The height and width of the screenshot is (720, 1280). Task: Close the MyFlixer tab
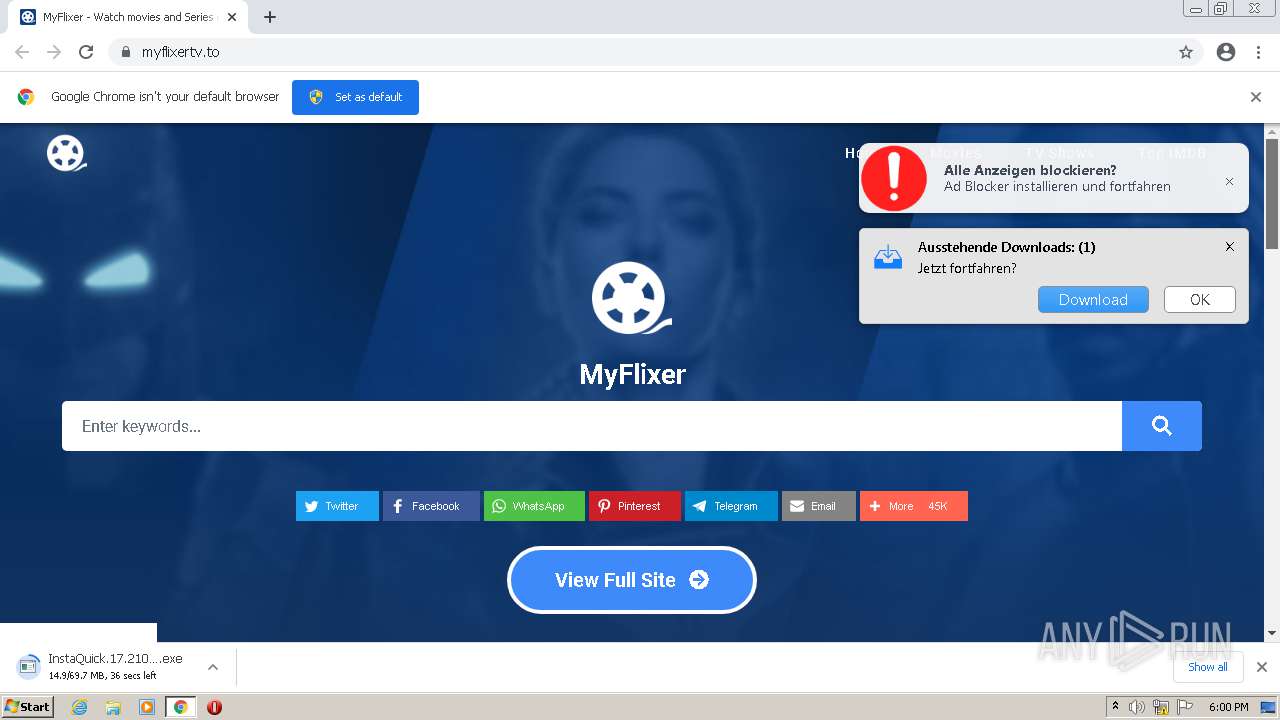[x=232, y=17]
